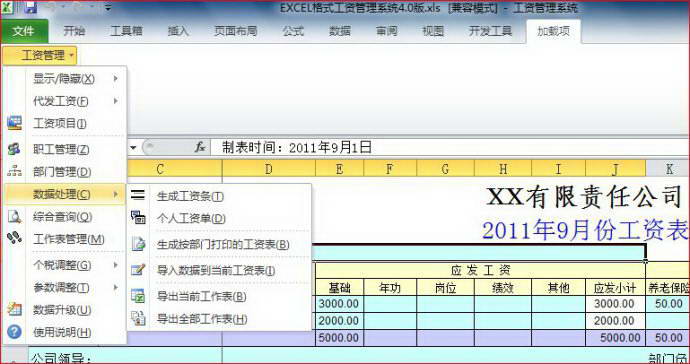Click the formula bar showing 制表时间
Screen dimensions: 690x364
[x=450, y=147]
